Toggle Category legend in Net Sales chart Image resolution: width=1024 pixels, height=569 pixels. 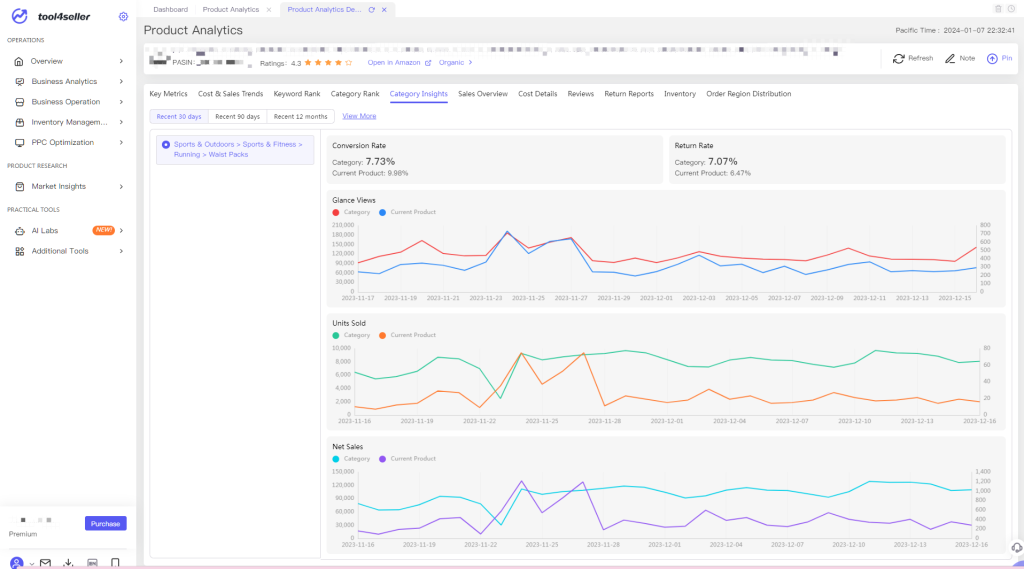tap(351, 459)
